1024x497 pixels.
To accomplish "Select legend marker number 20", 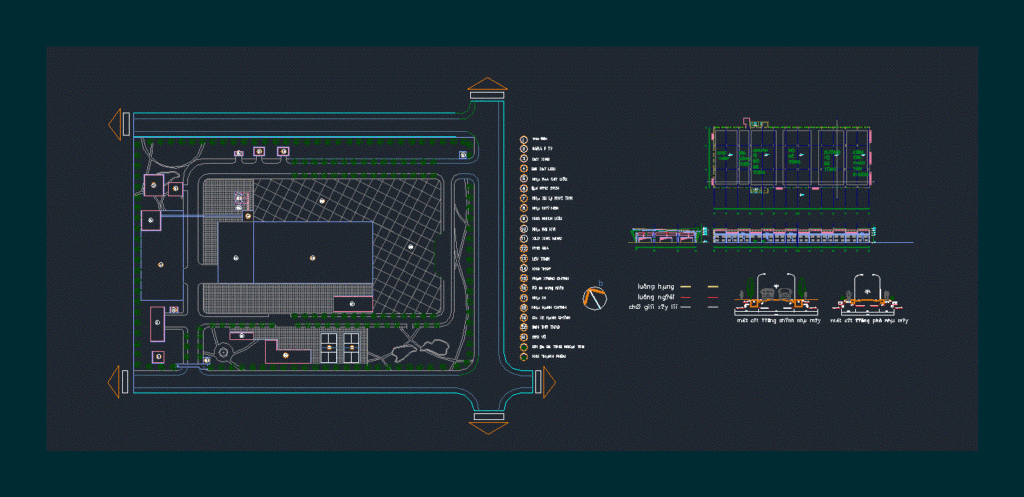I will click(524, 327).
